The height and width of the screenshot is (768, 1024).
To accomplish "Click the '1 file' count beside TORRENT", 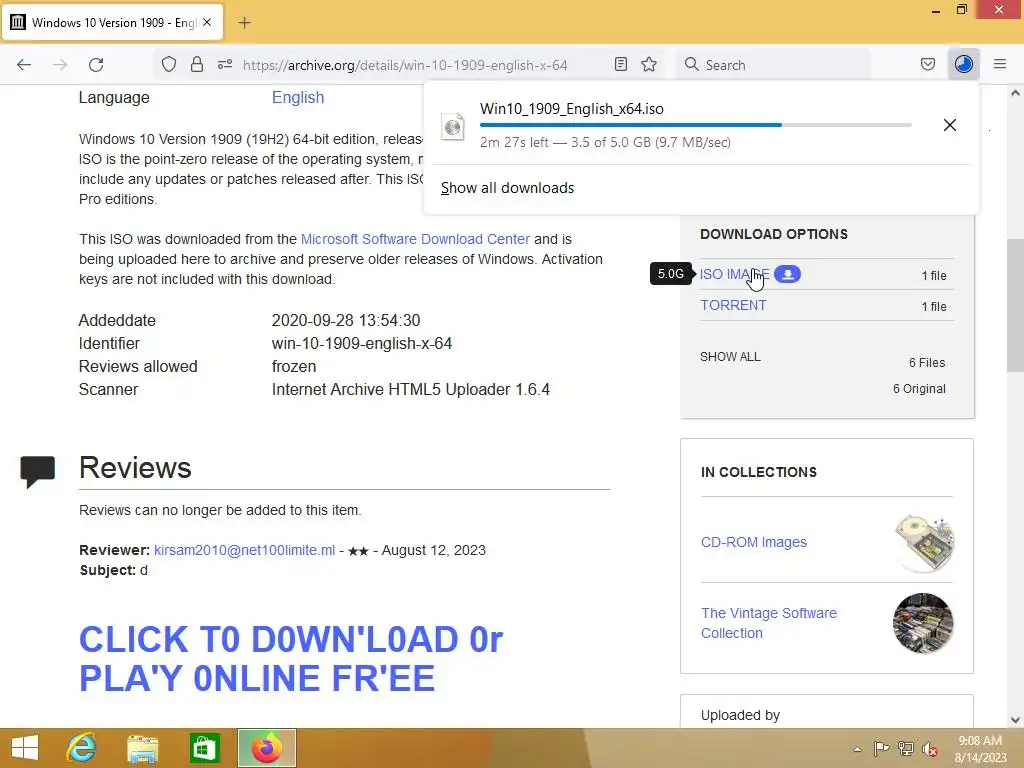I will 934,307.
